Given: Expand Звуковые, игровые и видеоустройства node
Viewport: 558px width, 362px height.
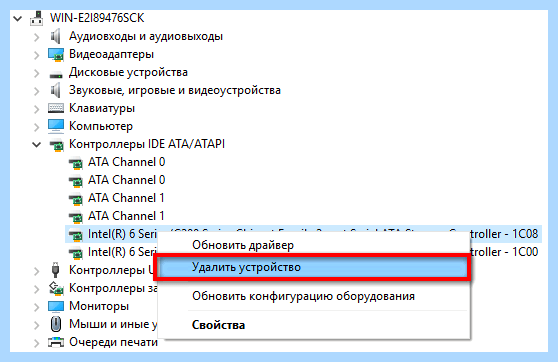Looking at the screenshot, I should click(x=37, y=91).
